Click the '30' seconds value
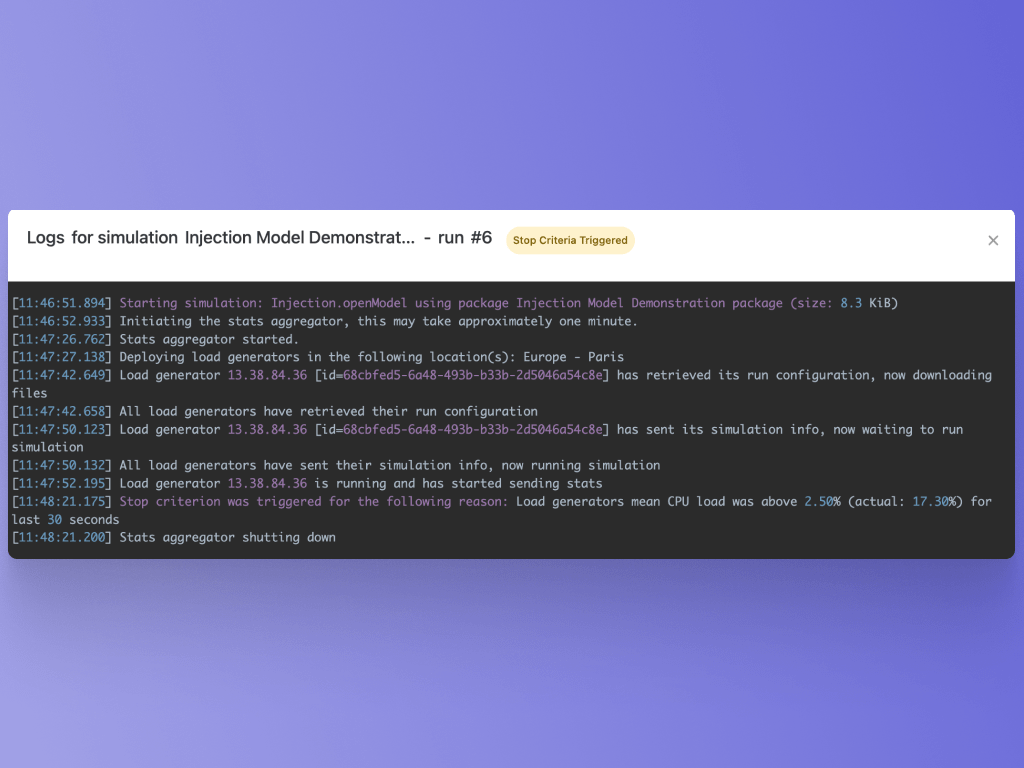 click(55, 520)
